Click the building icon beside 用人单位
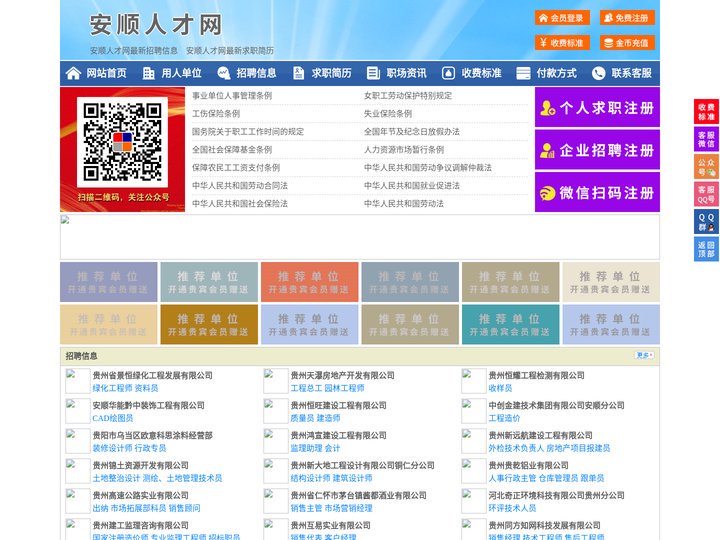This screenshot has width=720, height=540. point(148,73)
